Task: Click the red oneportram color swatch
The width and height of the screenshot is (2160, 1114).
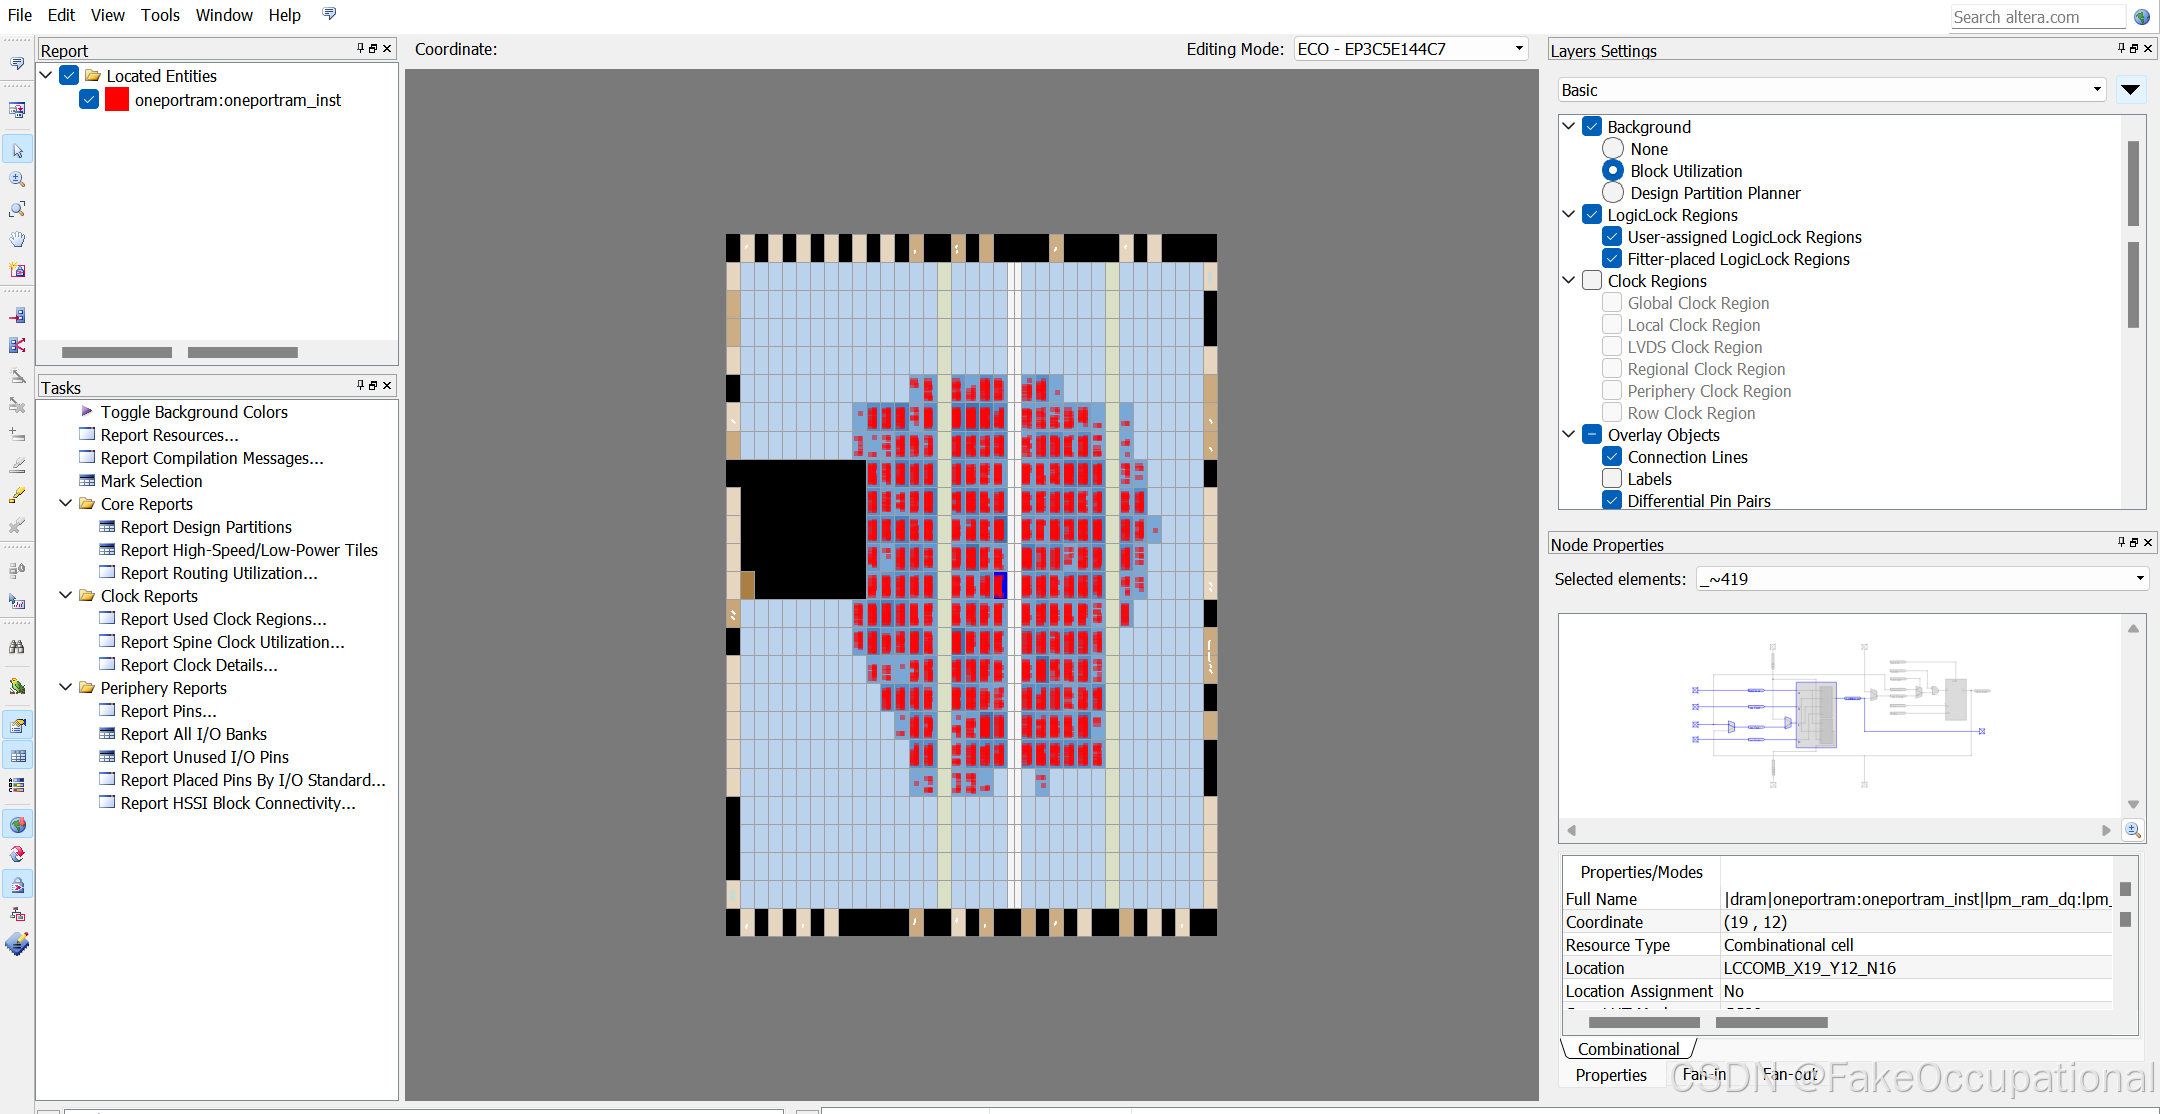Action: tap(117, 100)
